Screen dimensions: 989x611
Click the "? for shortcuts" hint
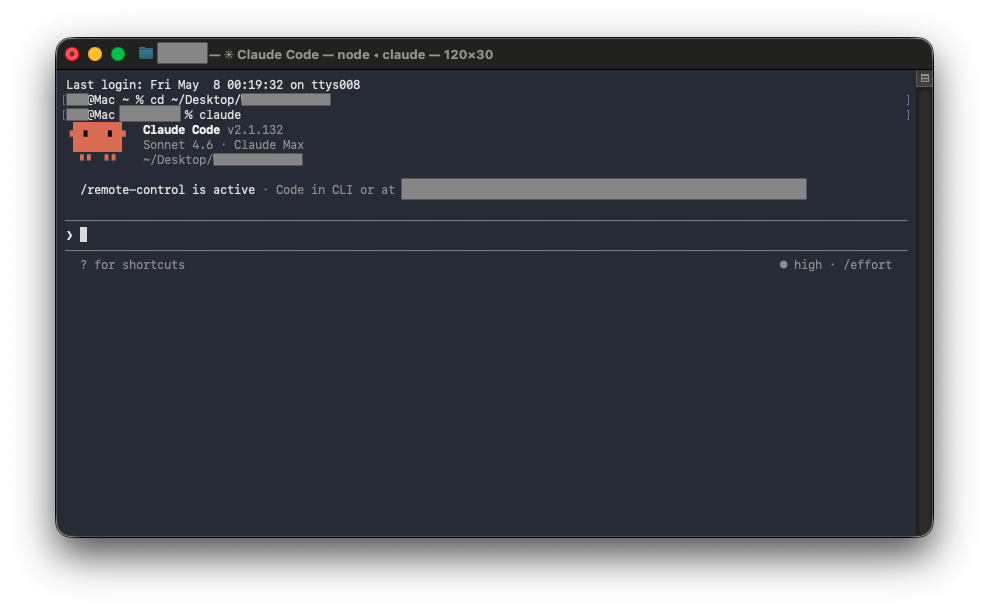tap(132, 265)
